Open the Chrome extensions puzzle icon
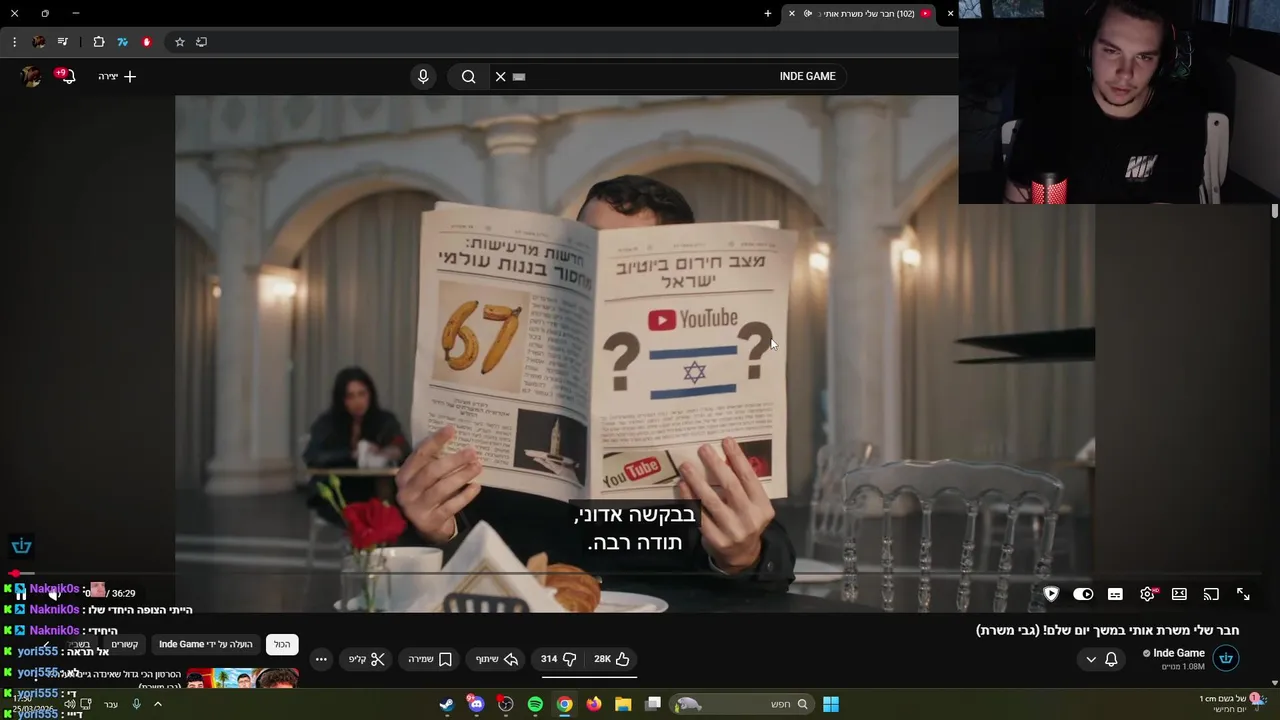Screen dimensions: 1280x720 (x=99, y=42)
